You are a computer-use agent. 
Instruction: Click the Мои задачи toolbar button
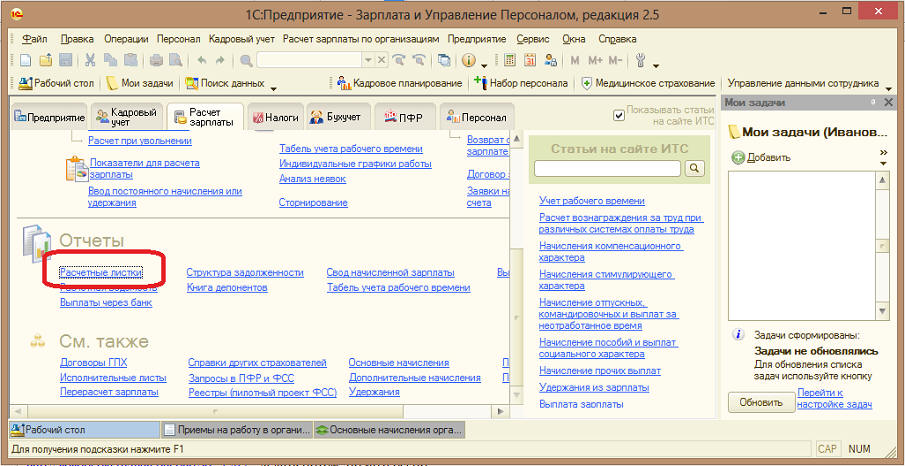(140, 83)
